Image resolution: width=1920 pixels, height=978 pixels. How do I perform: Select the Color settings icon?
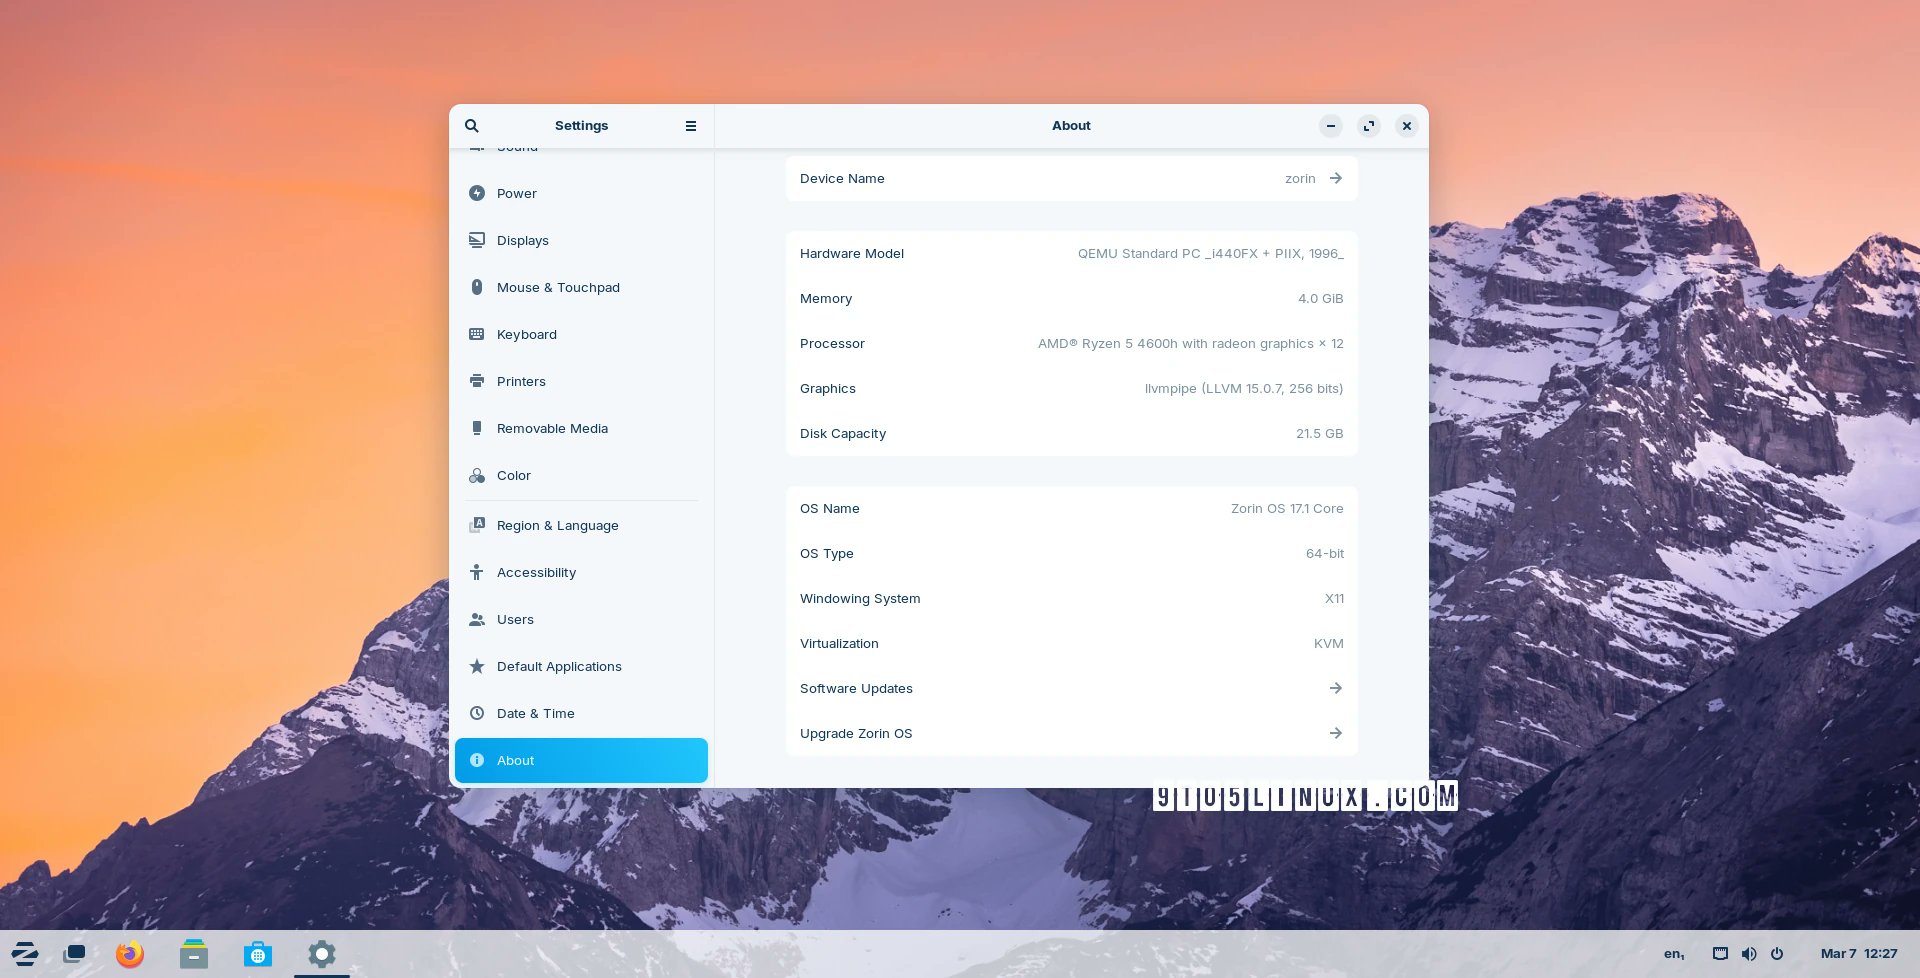point(477,475)
